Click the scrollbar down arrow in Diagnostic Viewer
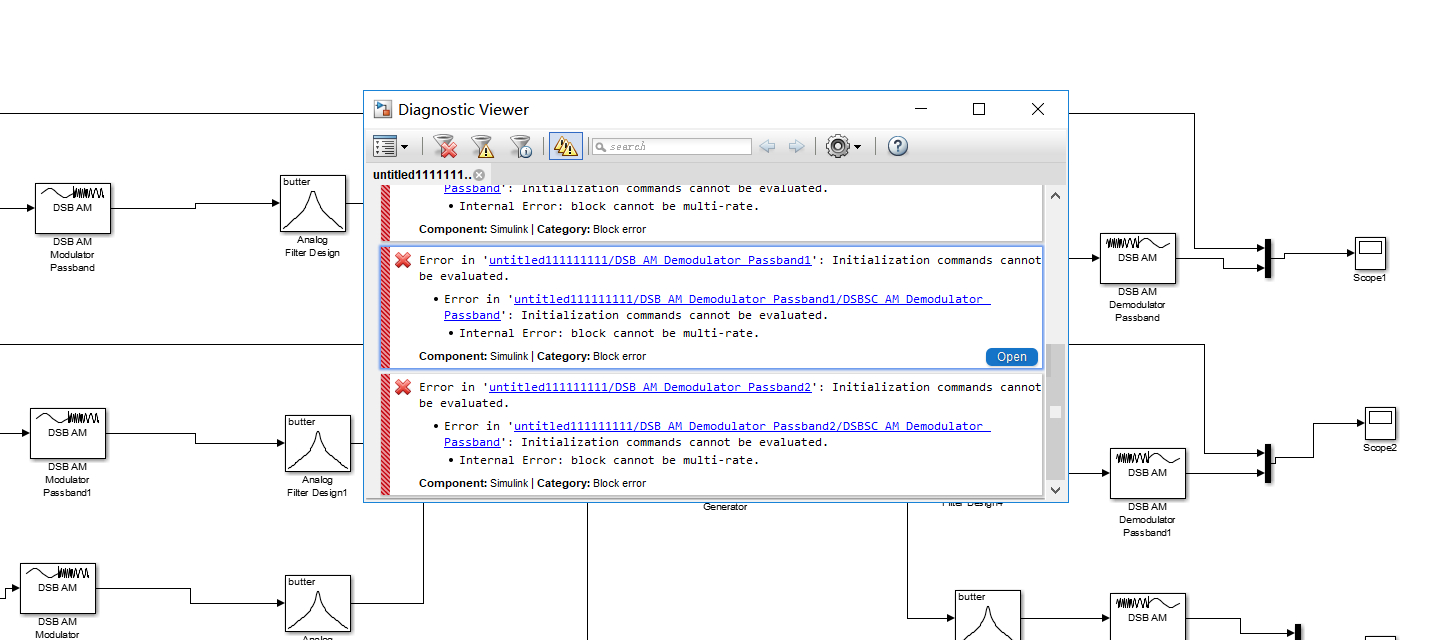This screenshot has width=1433, height=640. (1055, 490)
